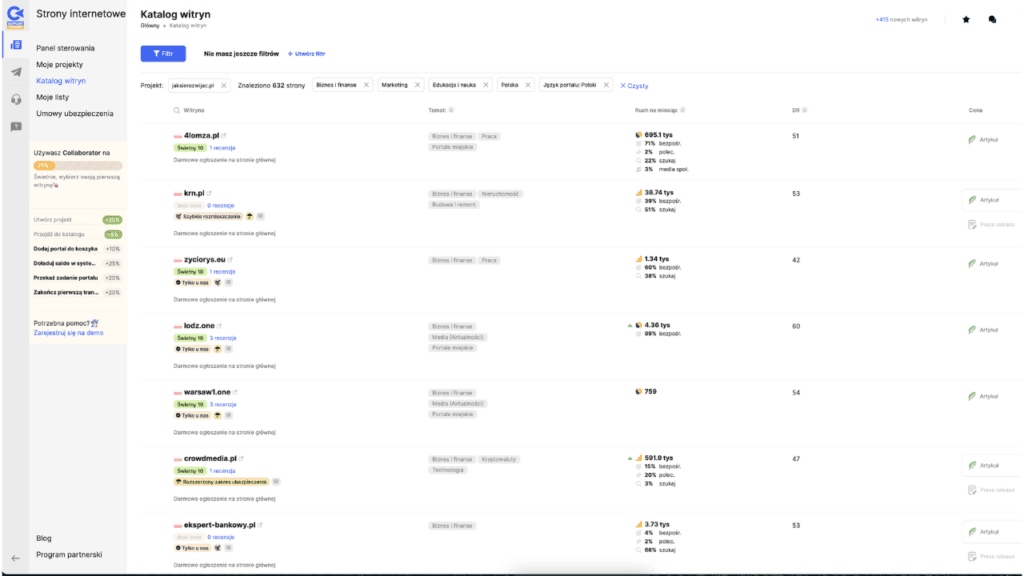The width and height of the screenshot is (1024, 576).
Task: Open Moje listy menu item
Action: (x=52, y=97)
